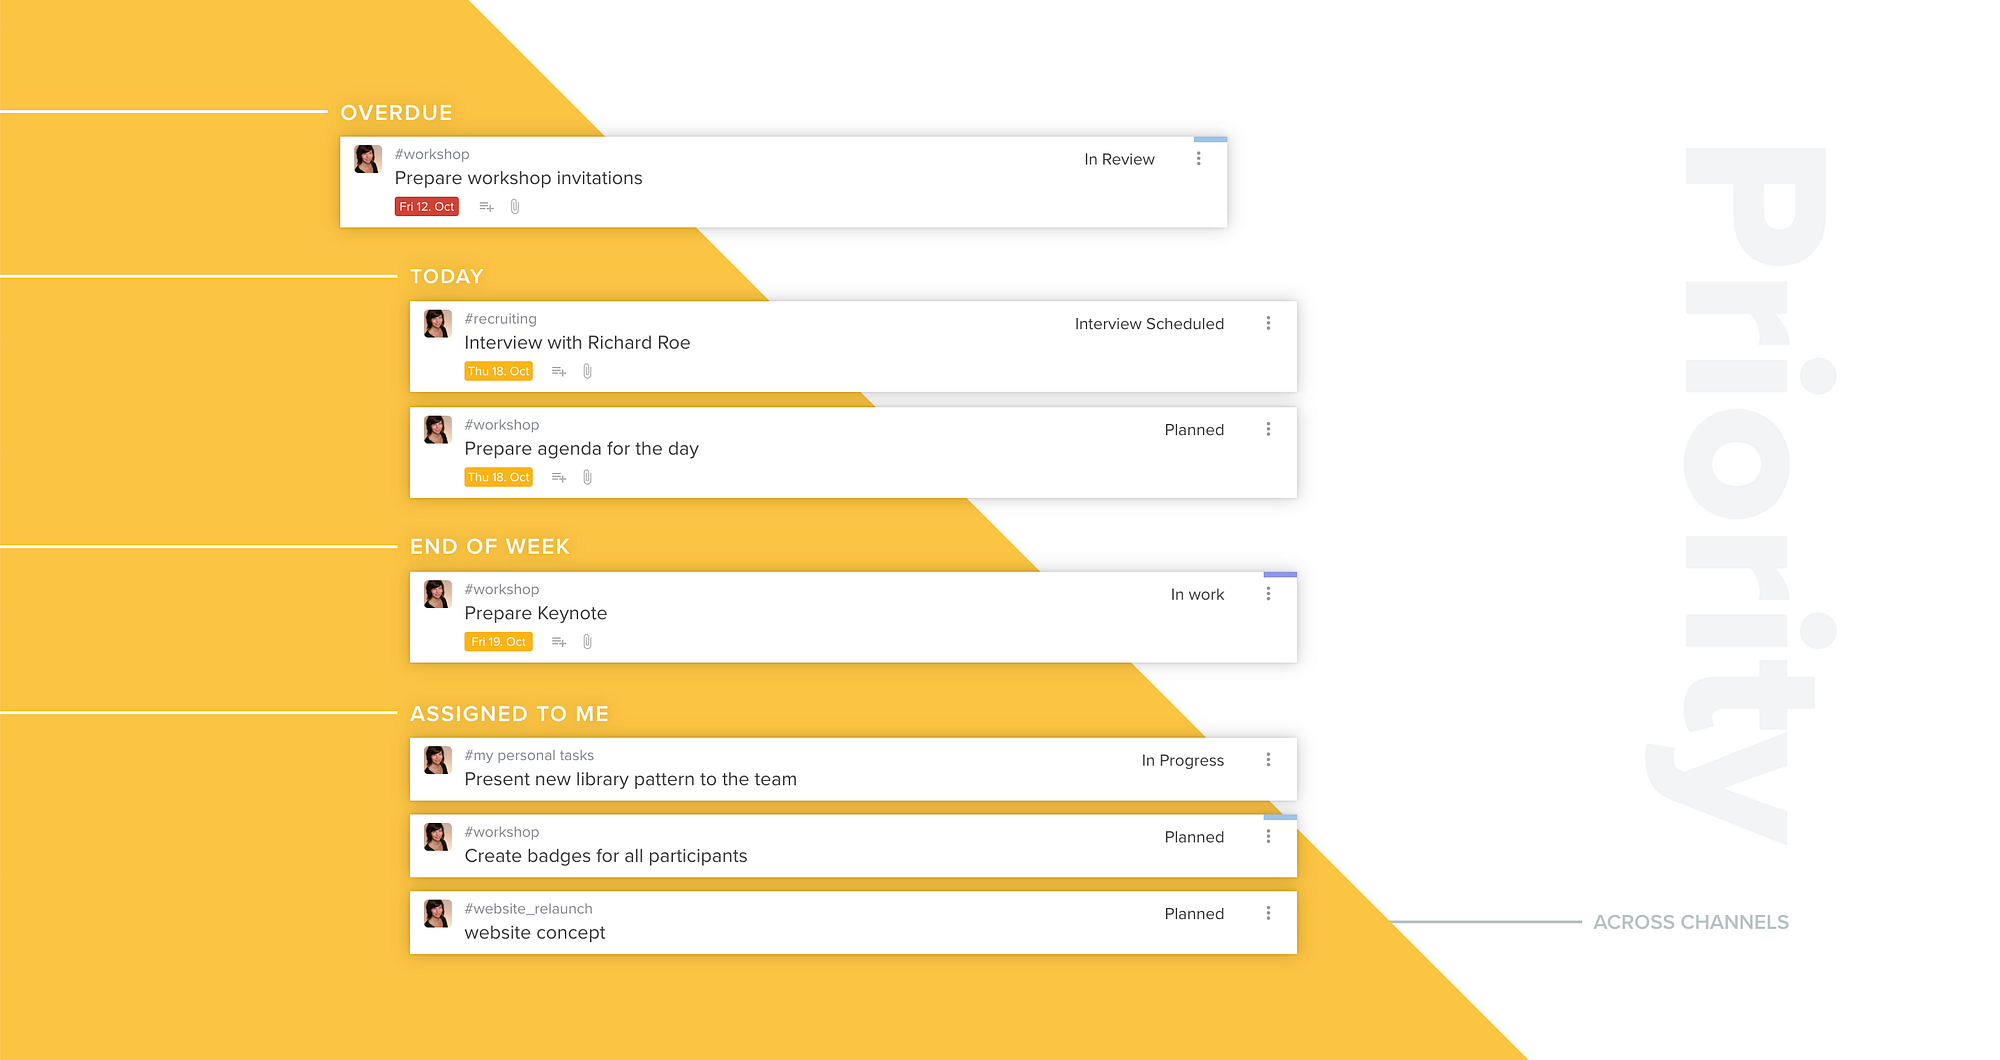Screen dimensions: 2000x1060
Task: Open Present new library pattern to the team
Action: tap(630, 779)
